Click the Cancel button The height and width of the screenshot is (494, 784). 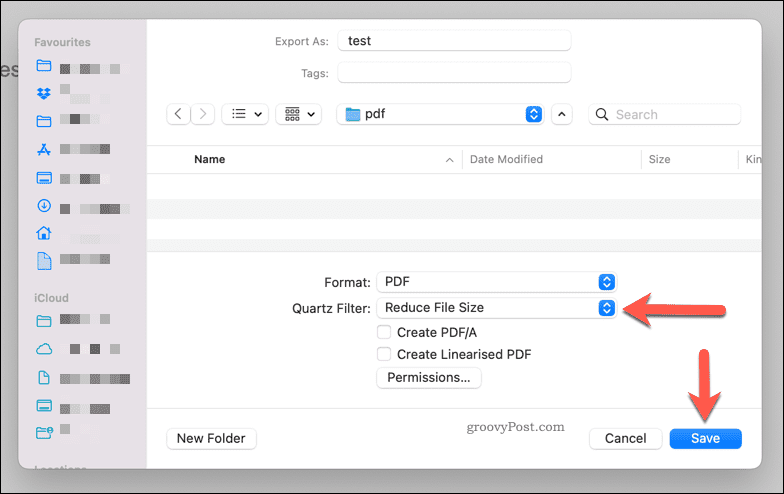[625, 438]
